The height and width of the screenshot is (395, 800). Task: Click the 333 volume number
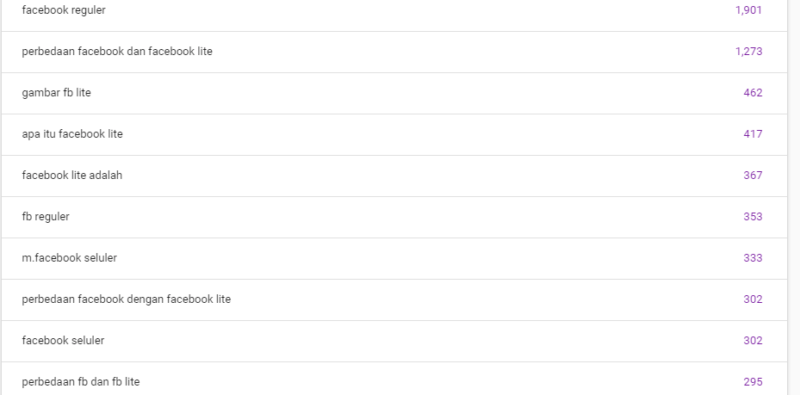(753, 258)
